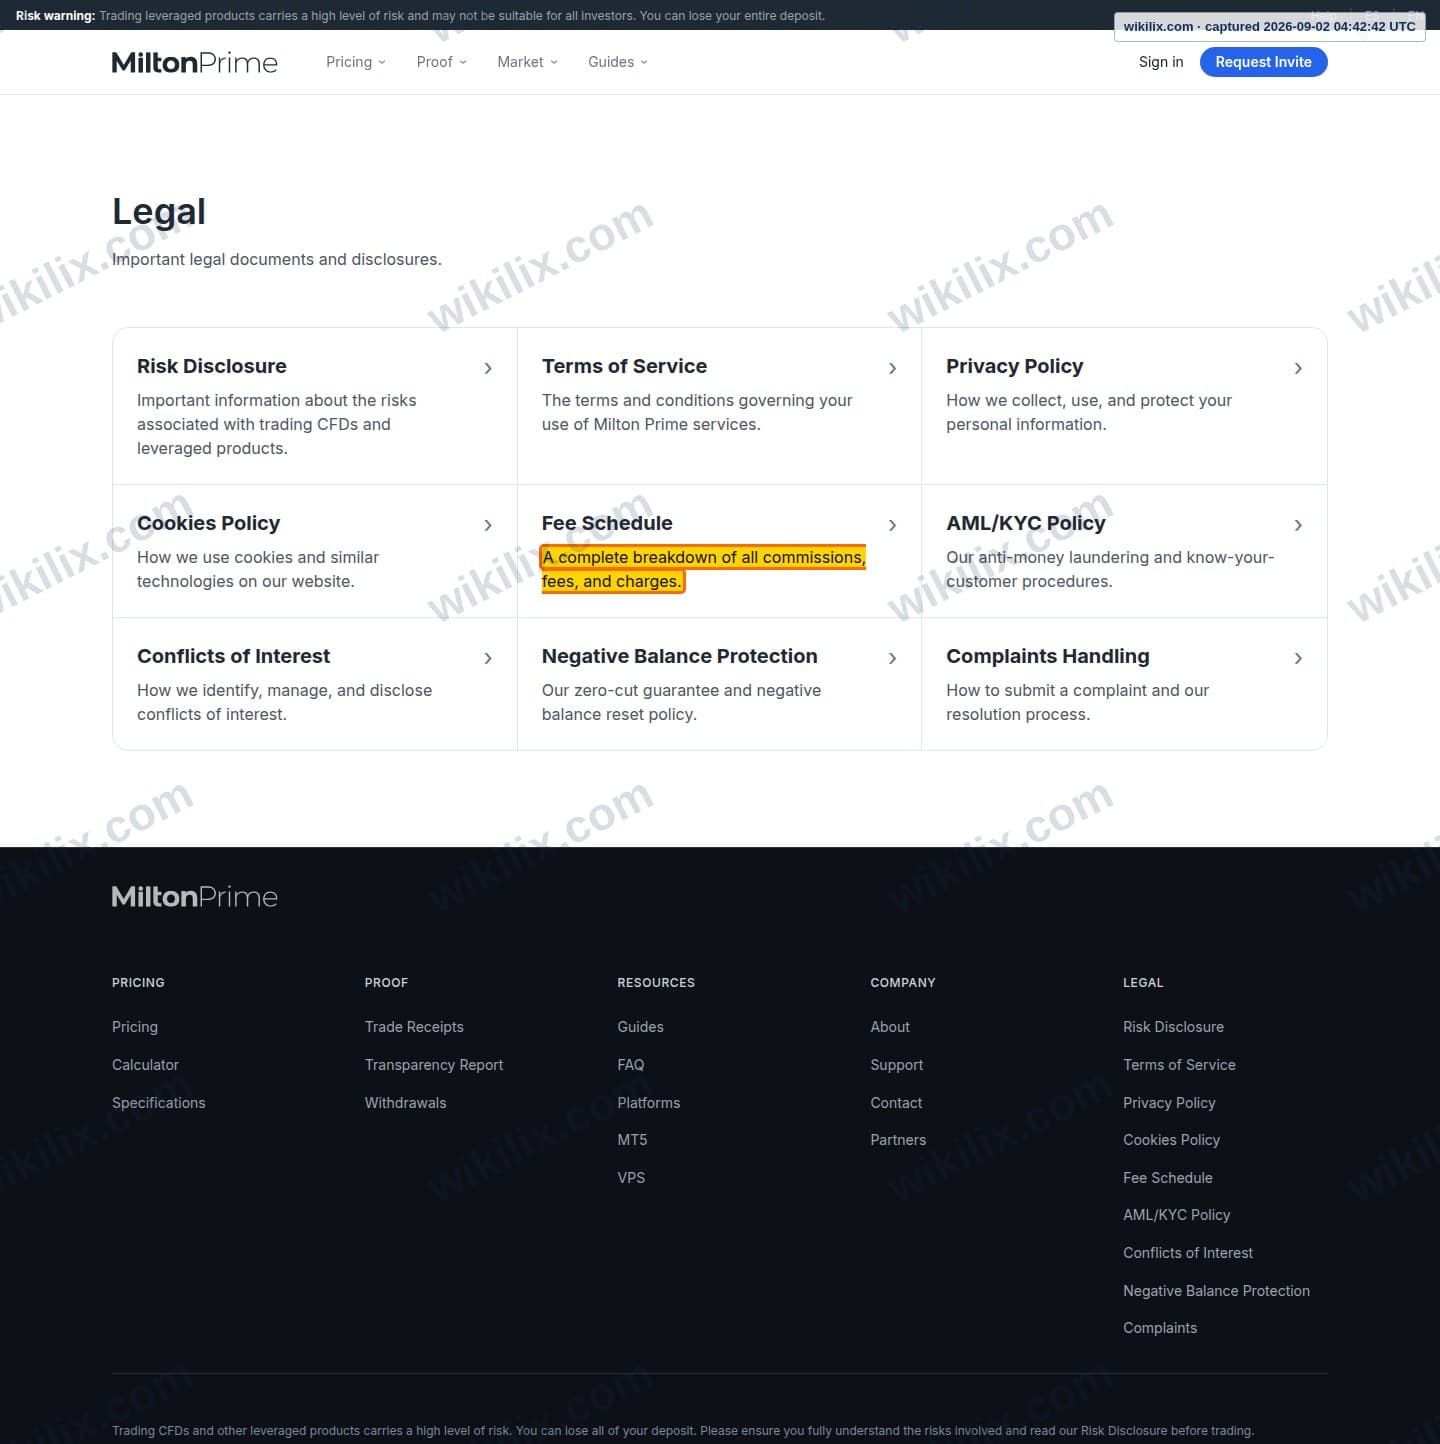Open the About footer link
Image resolution: width=1440 pixels, height=1444 pixels.
pyautogui.click(x=890, y=1027)
